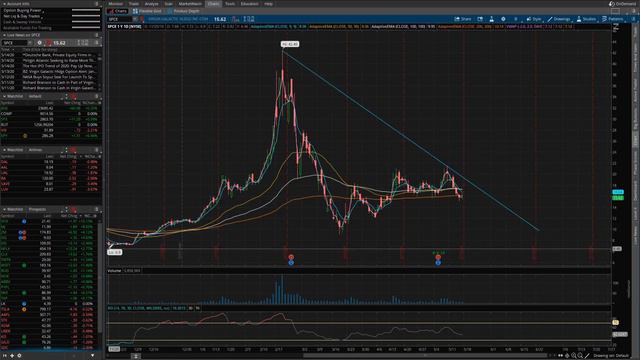Click the zoom in magnifier icon
The image size is (640, 360).
(574, 356)
